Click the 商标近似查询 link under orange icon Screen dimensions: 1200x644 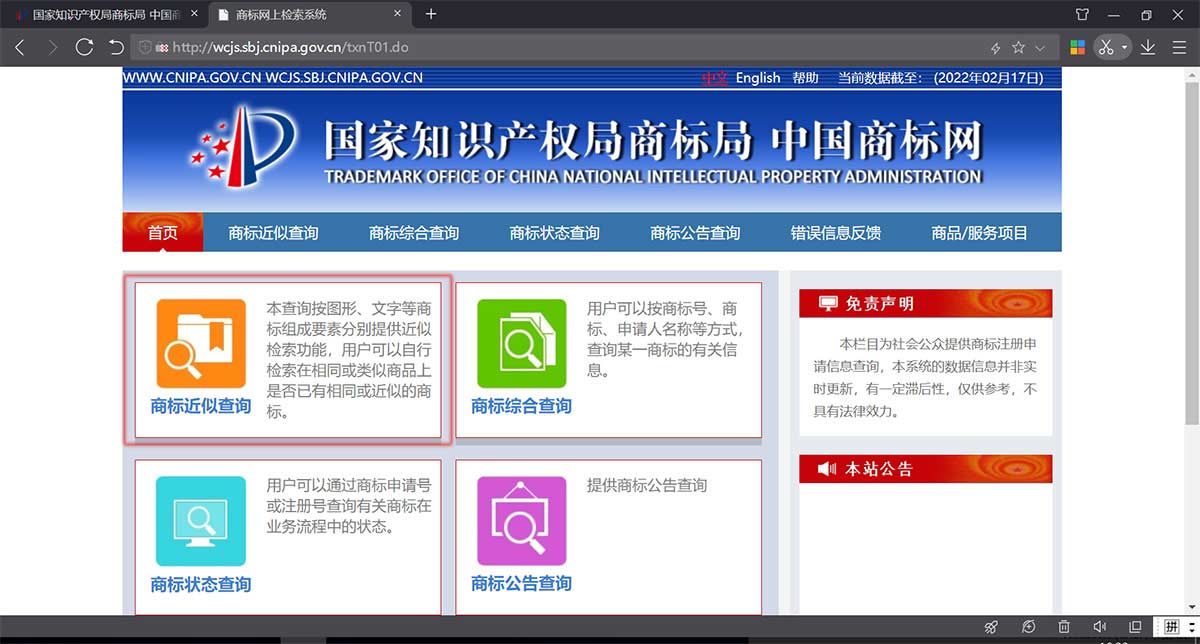(x=201, y=406)
